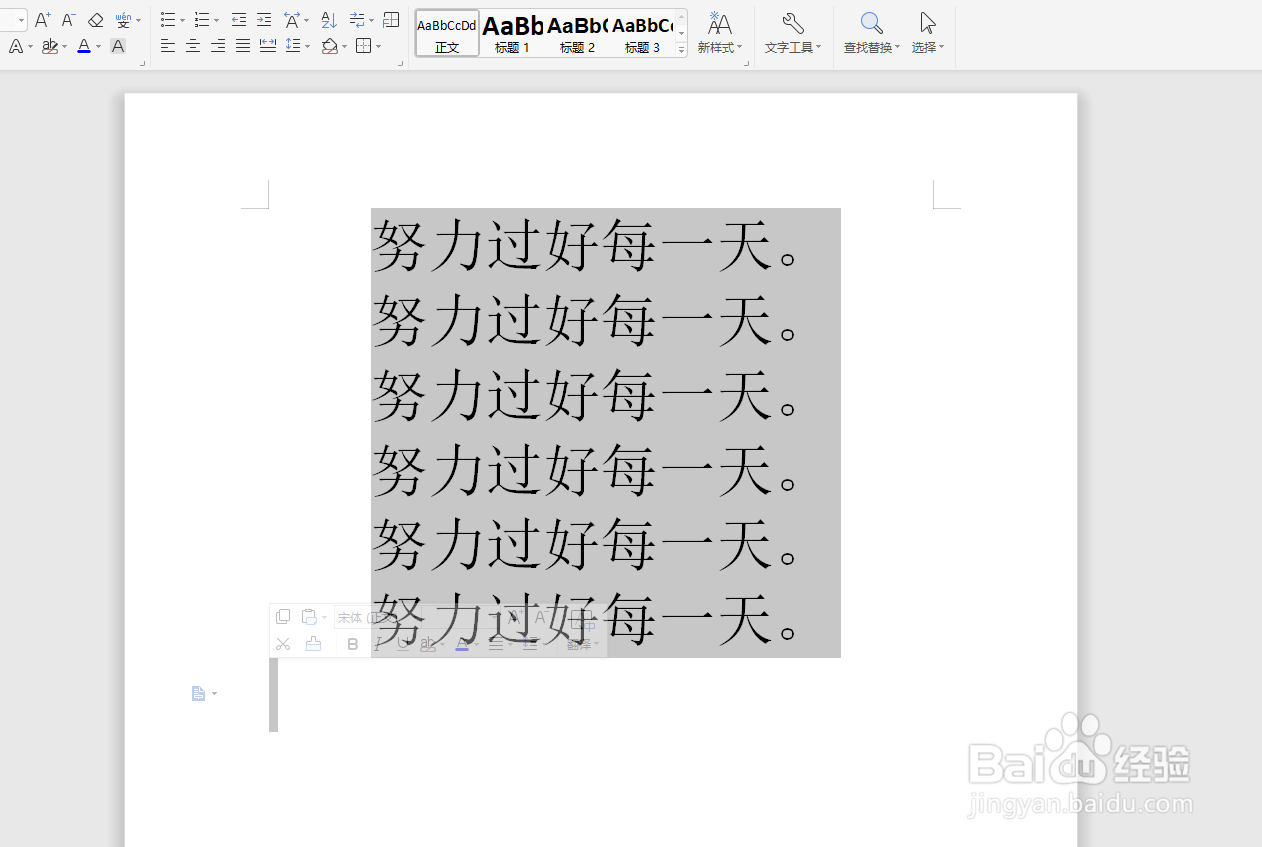This screenshot has height=847, width=1262.
Task: Open the ribbon font color dropdown arrow
Action: (98, 47)
